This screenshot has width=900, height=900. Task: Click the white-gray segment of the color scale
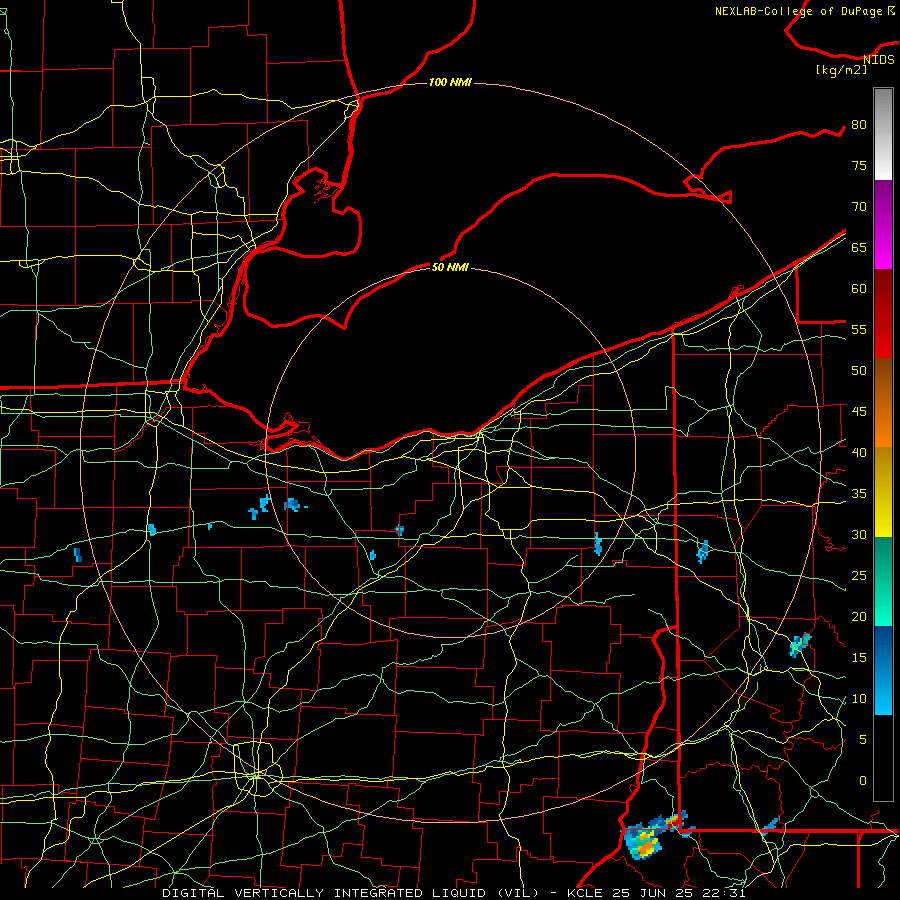(x=883, y=134)
